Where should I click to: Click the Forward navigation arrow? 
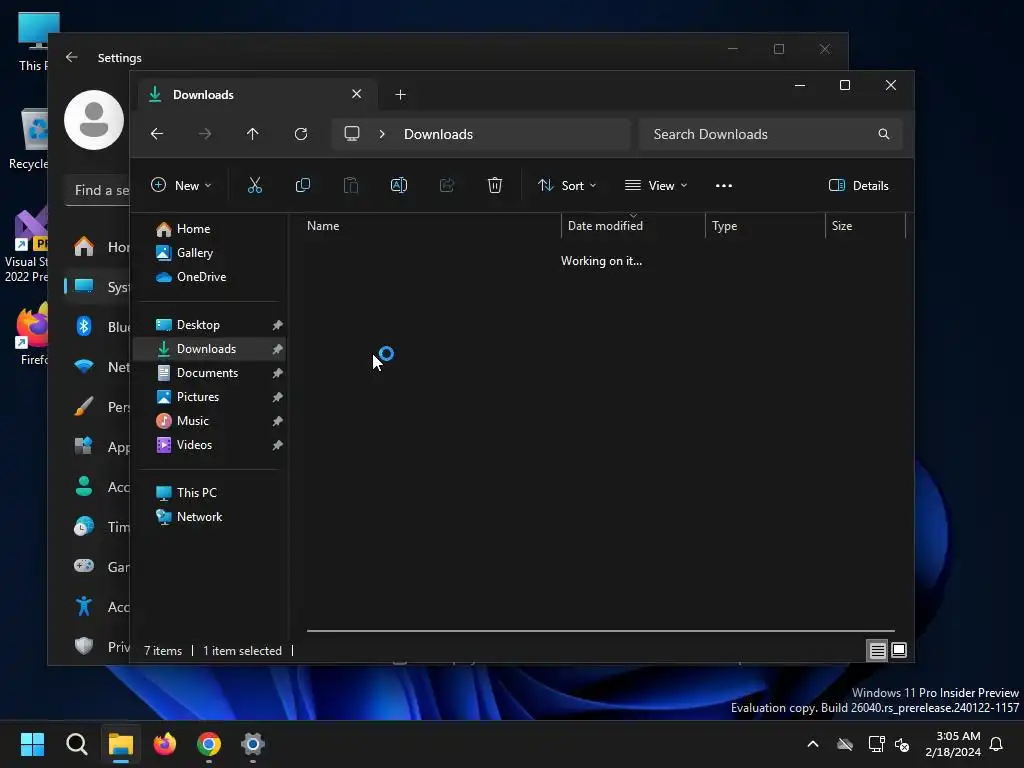click(205, 134)
